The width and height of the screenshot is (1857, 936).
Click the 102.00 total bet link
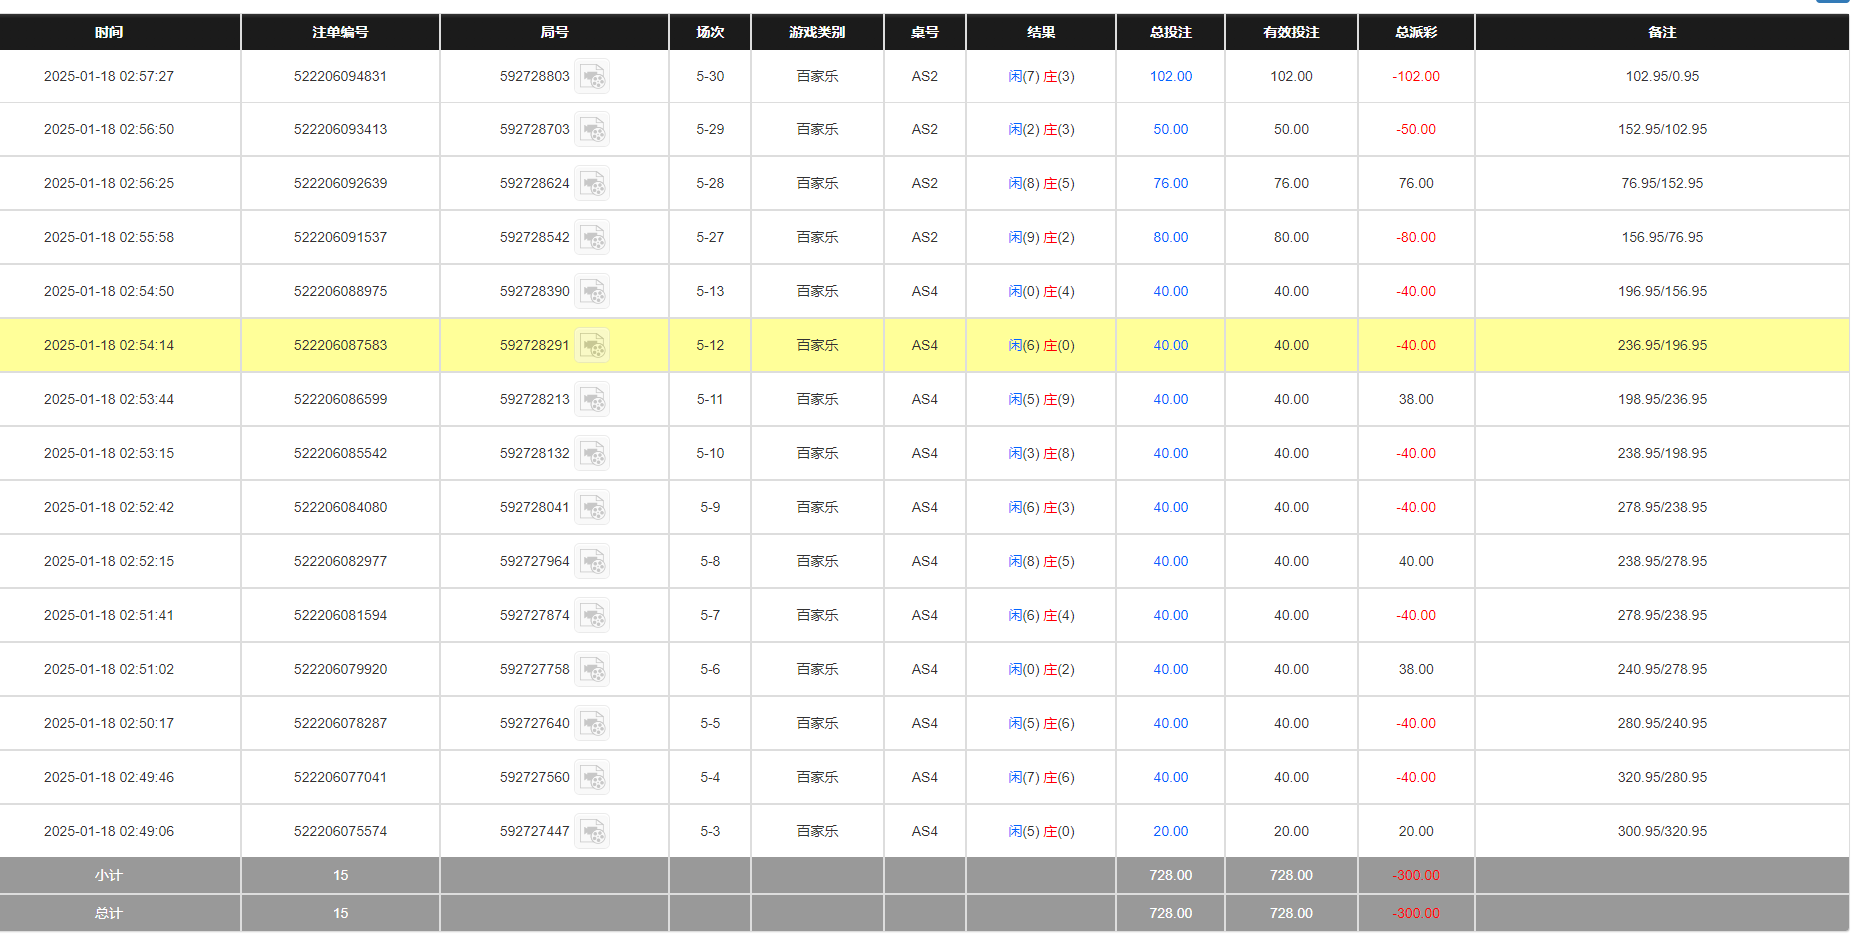tap(1170, 76)
